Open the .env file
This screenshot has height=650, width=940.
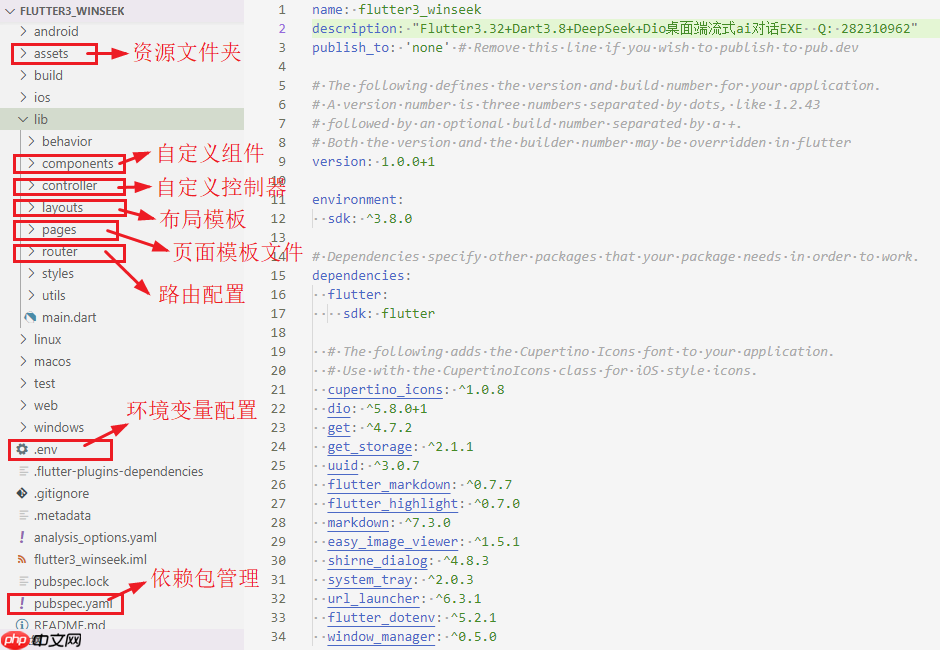coord(46,450)
